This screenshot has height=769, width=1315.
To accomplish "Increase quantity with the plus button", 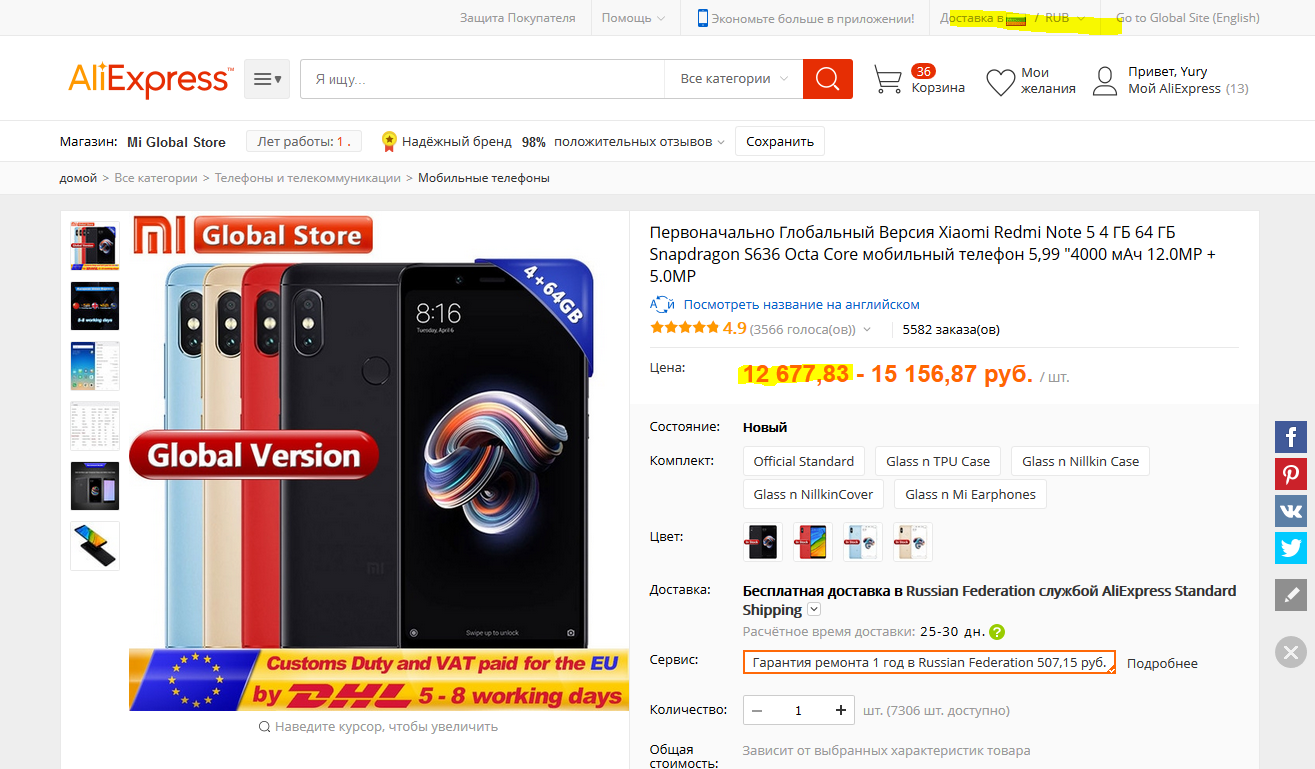I will tap(840, 710).
